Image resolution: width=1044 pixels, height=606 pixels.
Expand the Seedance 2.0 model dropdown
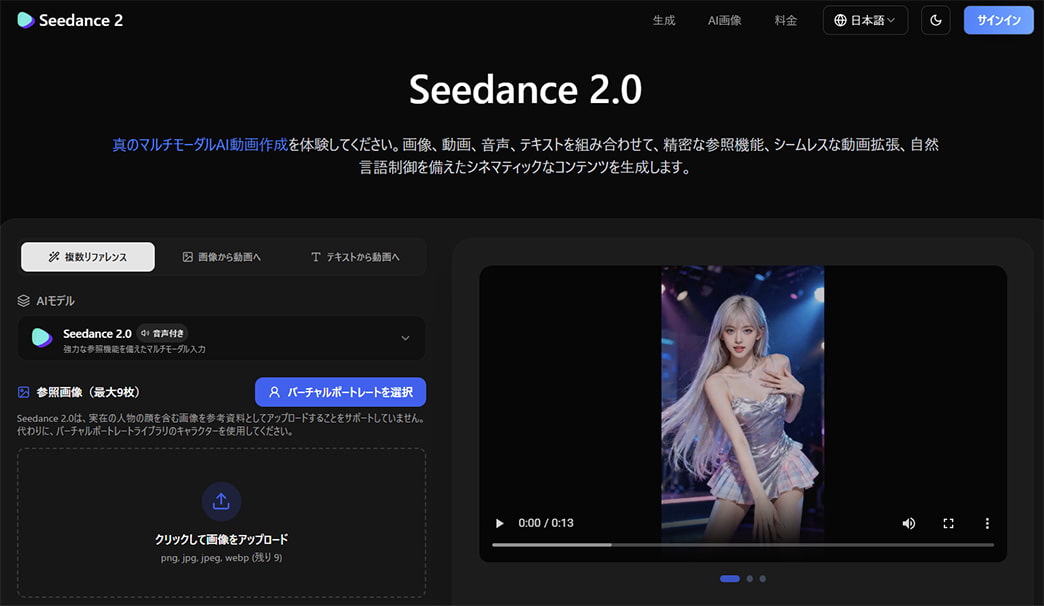pyautogui.click(x=405, y=338)
